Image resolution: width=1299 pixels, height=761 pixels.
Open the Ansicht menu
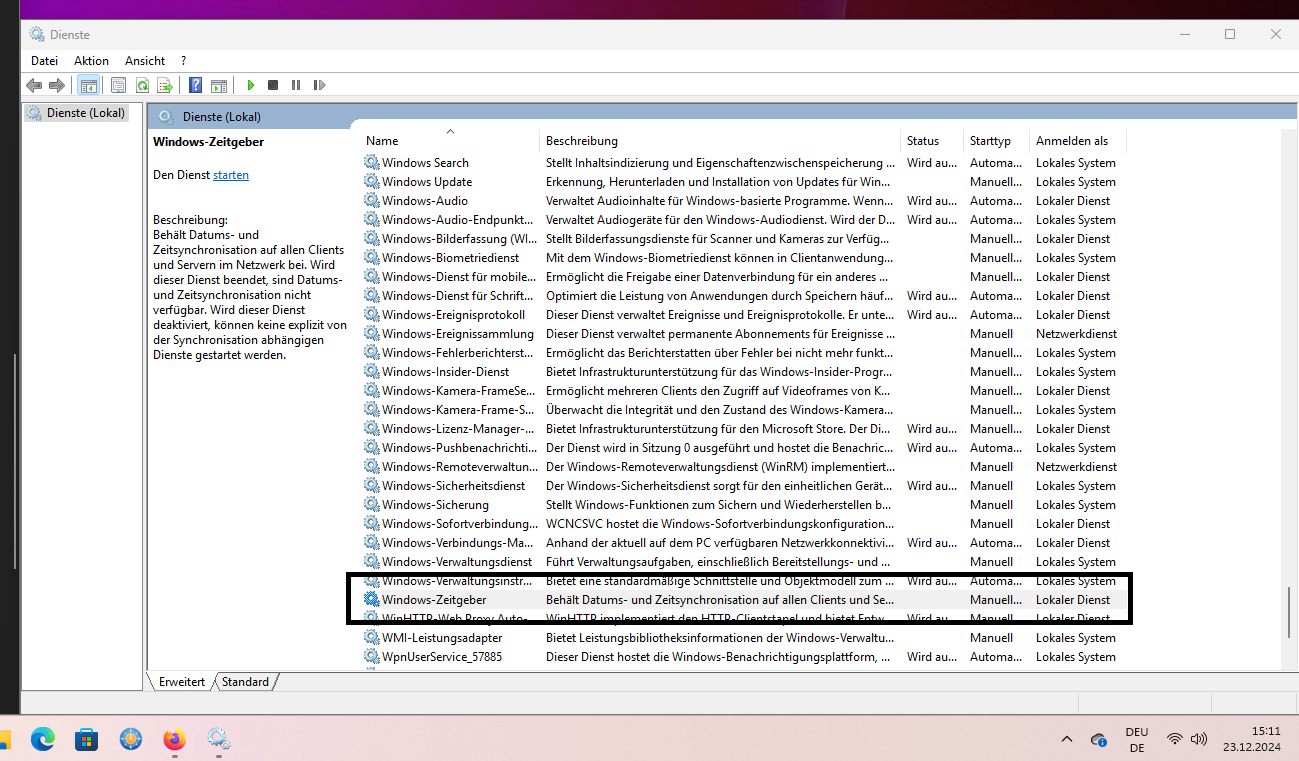145,61
